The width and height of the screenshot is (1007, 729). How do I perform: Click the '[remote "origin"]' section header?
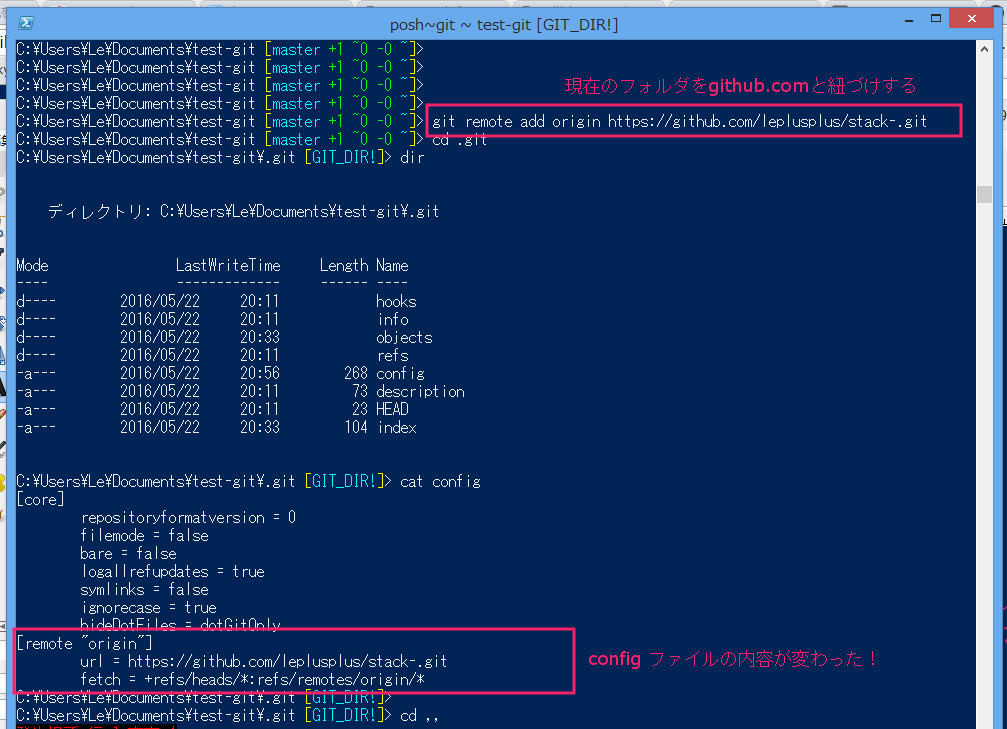pyautogui.click(x=84, y=643)
